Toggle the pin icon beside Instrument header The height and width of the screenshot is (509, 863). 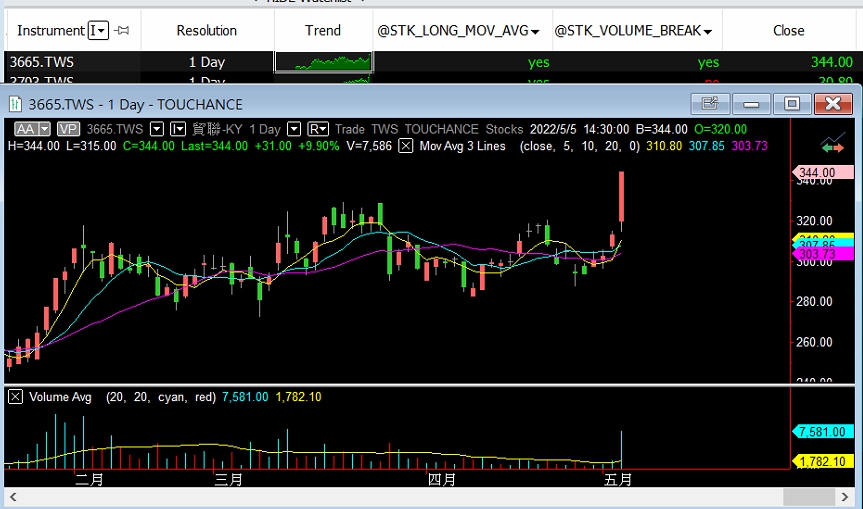(x=122, y=30)
